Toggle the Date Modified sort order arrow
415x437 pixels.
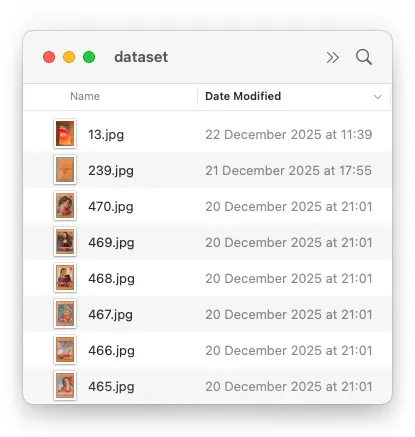pyautogui.click(x=377, y=97)
